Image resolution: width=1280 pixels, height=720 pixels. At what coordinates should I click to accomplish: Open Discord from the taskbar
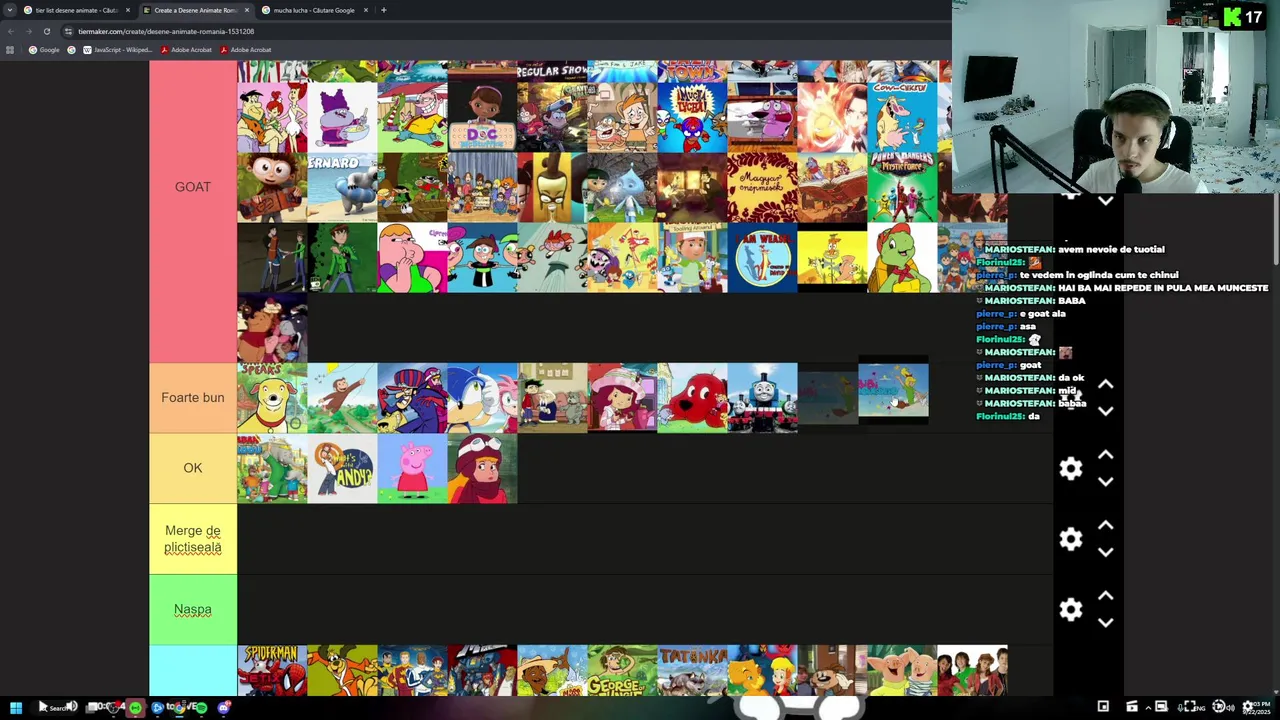click(x=224, y=708)
